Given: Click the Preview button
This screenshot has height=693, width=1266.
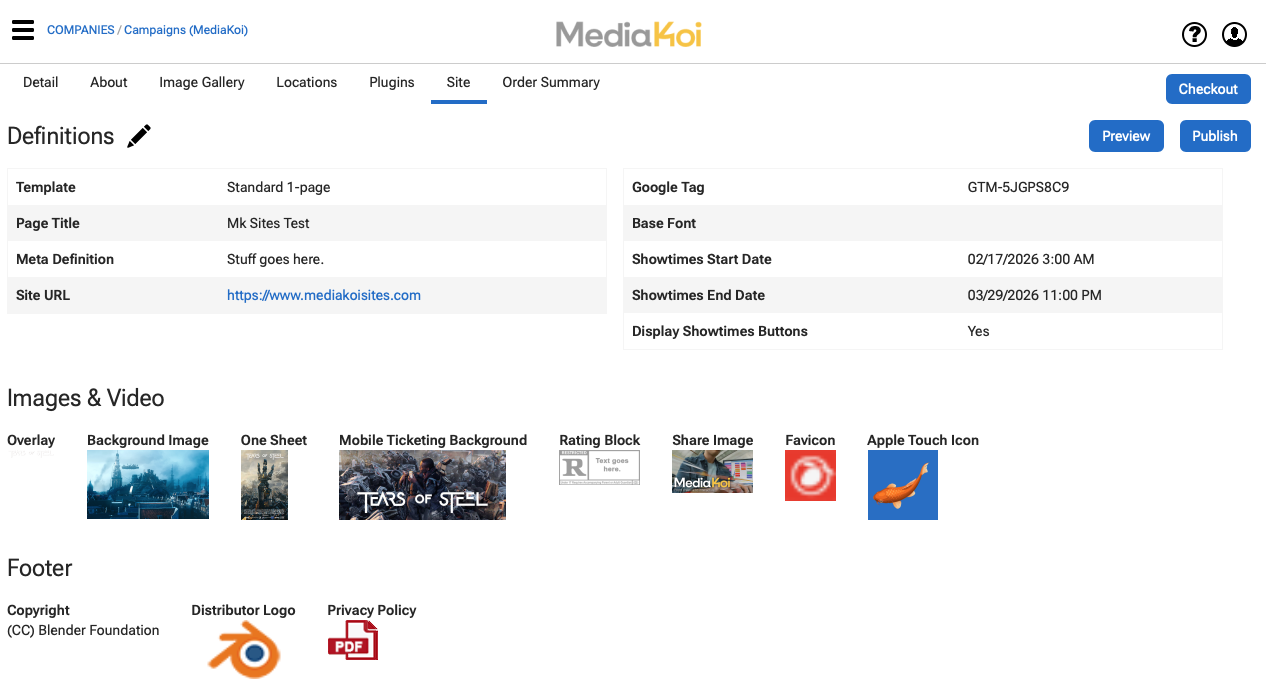Looking at the screenshot, I should click(1126, 136).
